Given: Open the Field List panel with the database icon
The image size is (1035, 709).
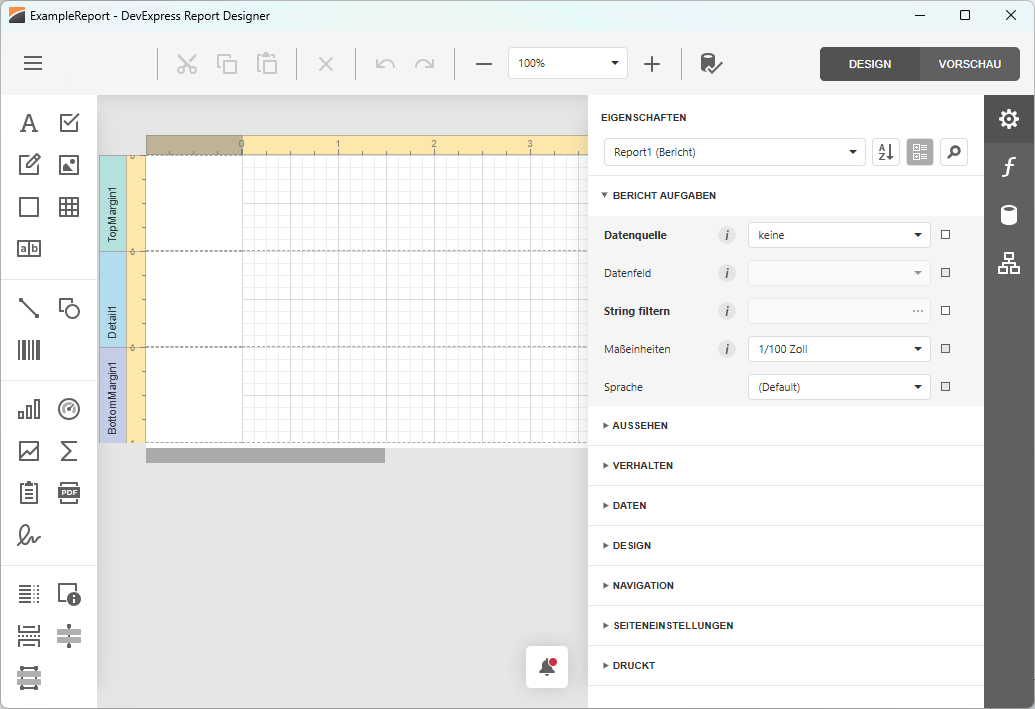Looking at the screenshot, I should point(1008,215).
